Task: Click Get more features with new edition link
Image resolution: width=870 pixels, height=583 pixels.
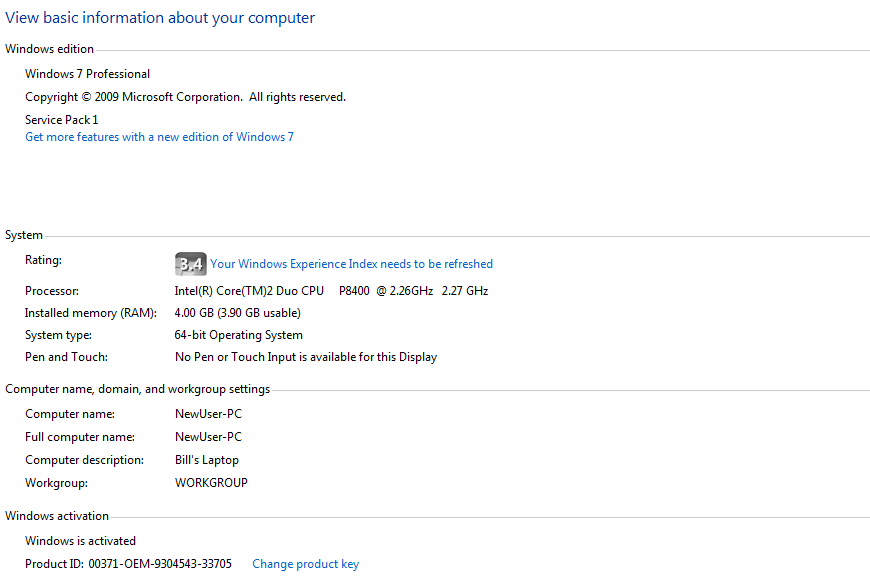Action: 159,137
